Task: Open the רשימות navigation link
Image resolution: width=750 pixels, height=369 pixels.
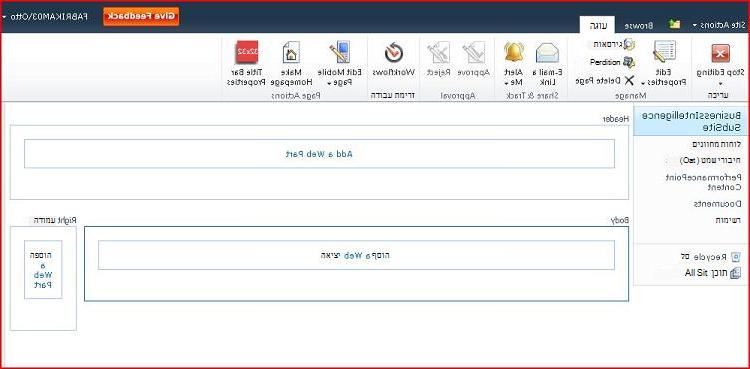Action: pos(729,220)
